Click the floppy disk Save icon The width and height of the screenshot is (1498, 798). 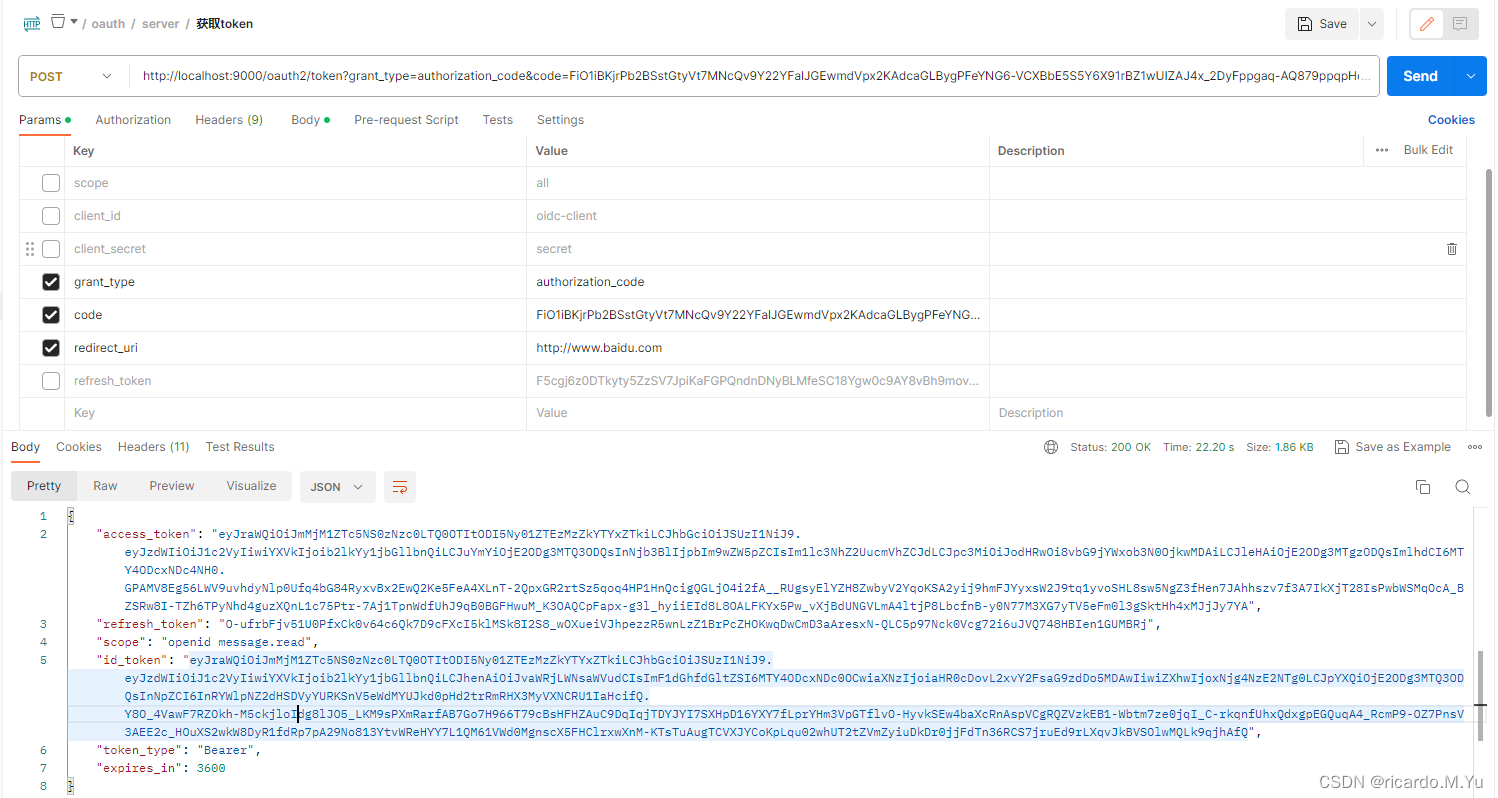click(1304, 24)
